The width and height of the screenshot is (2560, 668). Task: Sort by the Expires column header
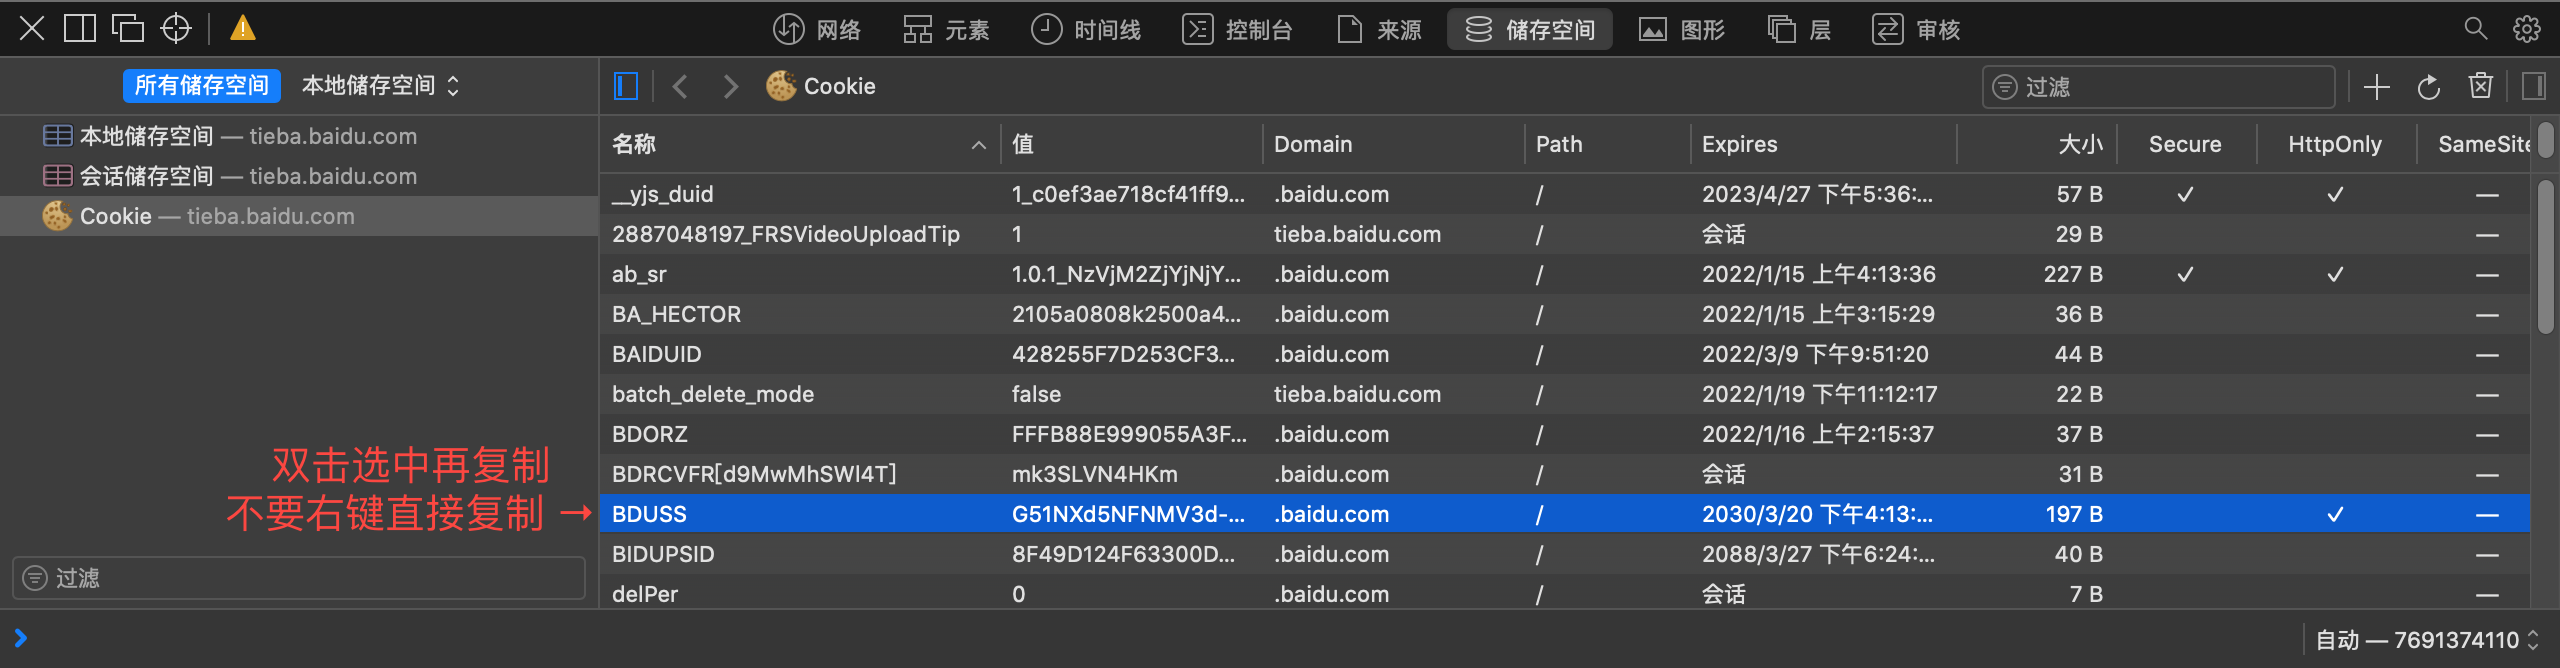[1823, 144]
